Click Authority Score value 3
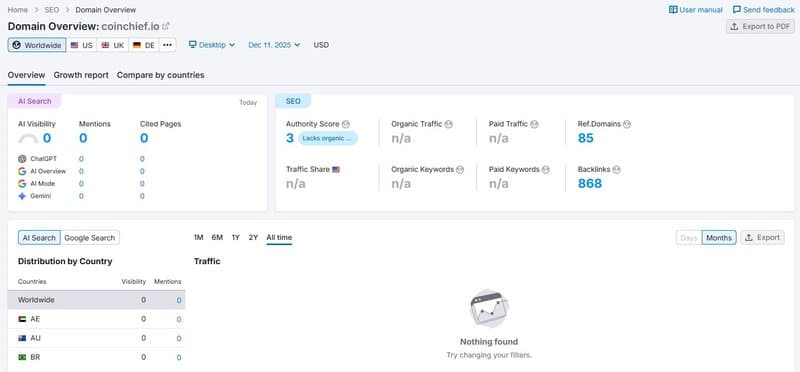 point(290,138)
